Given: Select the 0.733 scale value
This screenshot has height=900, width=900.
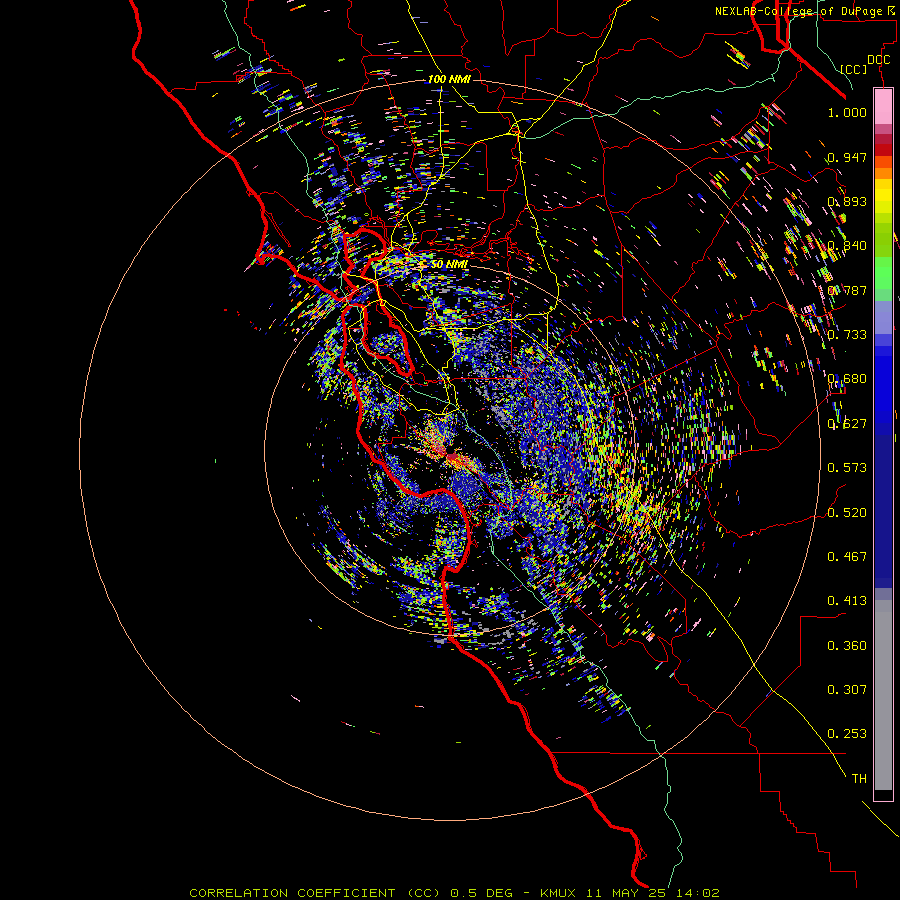Looking at the screenshot, I should [847, 335].
